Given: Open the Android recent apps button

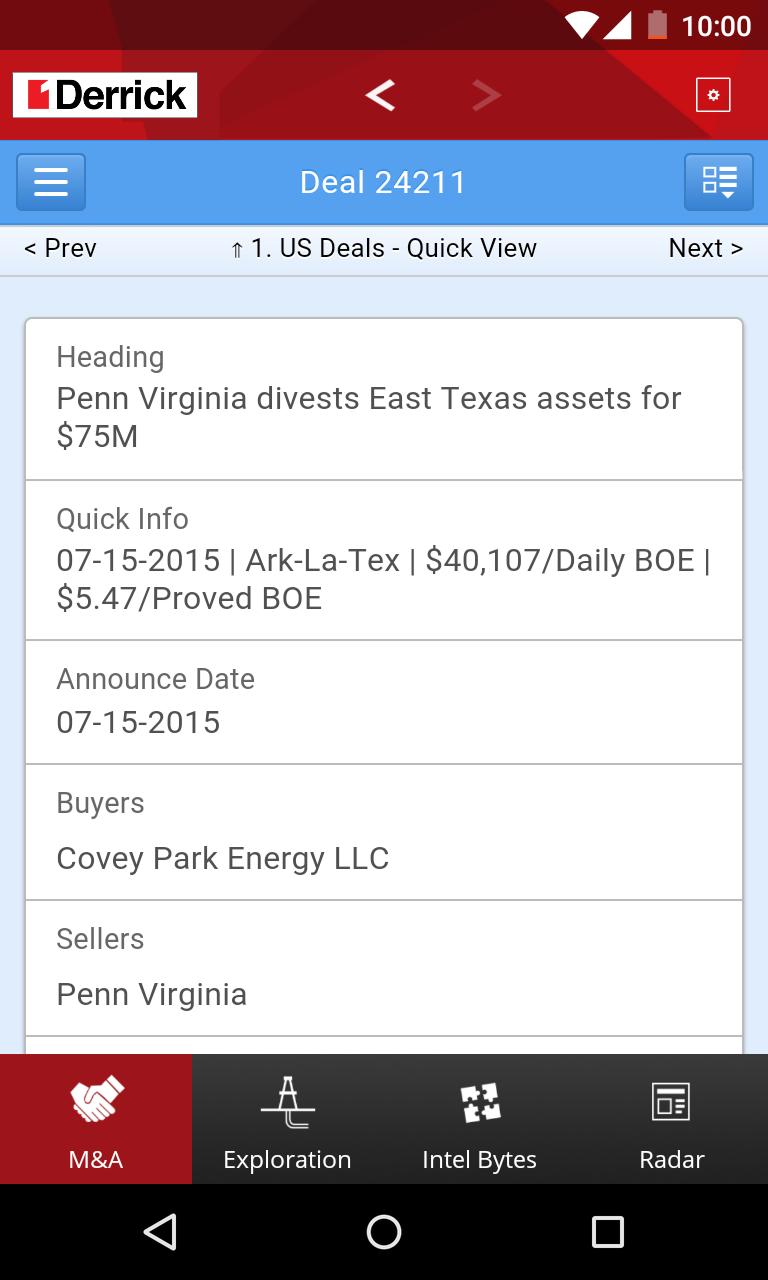Looking at the screenshot, I should pyautogui.click(x=607, y=1232).
